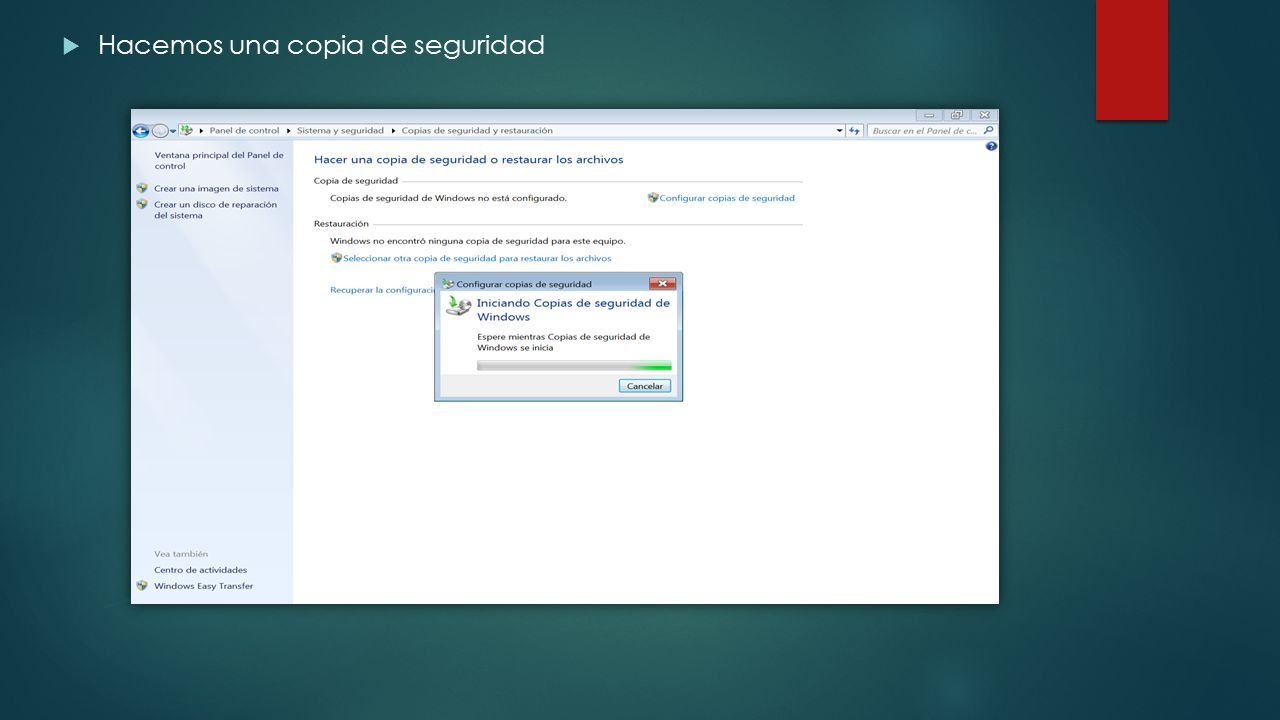The width and height of the screenshot is (1280, 720).
Task: Click the Control Panel address bar icon
Action: tap(187, 131)
